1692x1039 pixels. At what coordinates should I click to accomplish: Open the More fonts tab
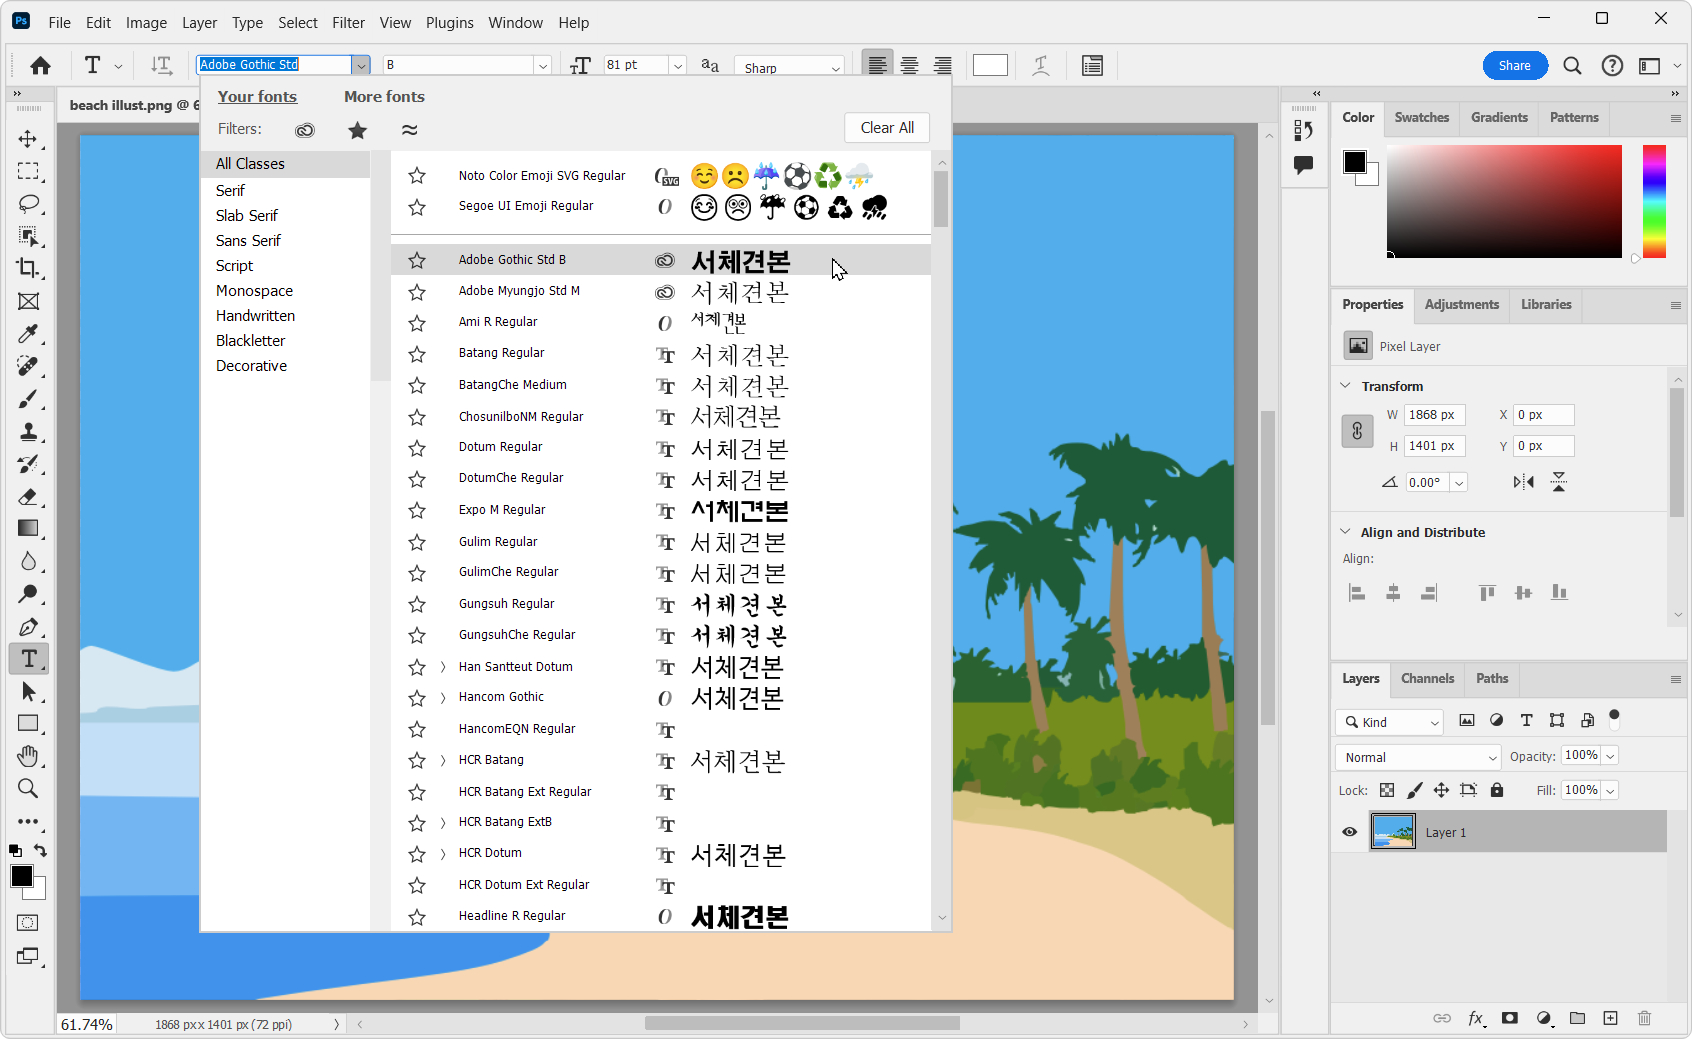click(x=384, y=96)
